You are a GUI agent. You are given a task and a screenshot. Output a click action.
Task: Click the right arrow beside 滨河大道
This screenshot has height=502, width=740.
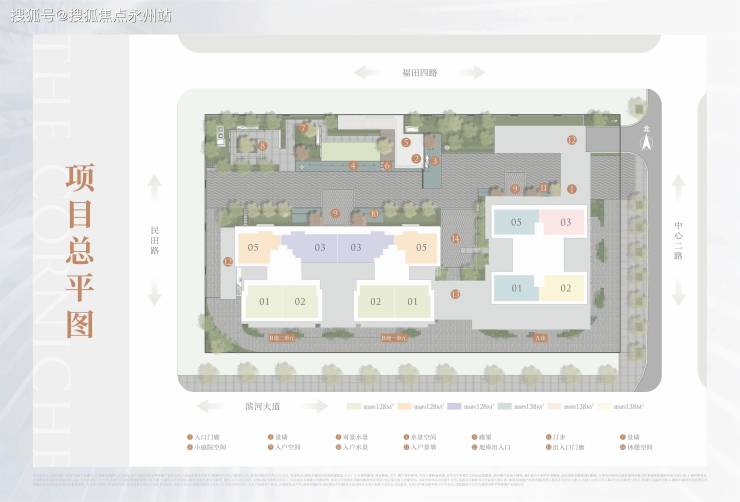click(315, 406)
